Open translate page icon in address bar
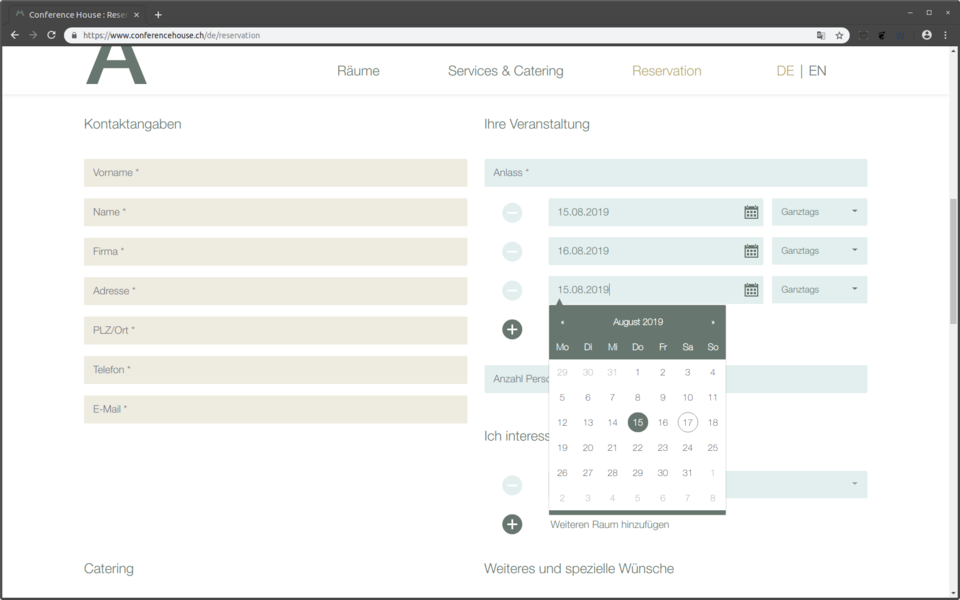 coord(821,36)
